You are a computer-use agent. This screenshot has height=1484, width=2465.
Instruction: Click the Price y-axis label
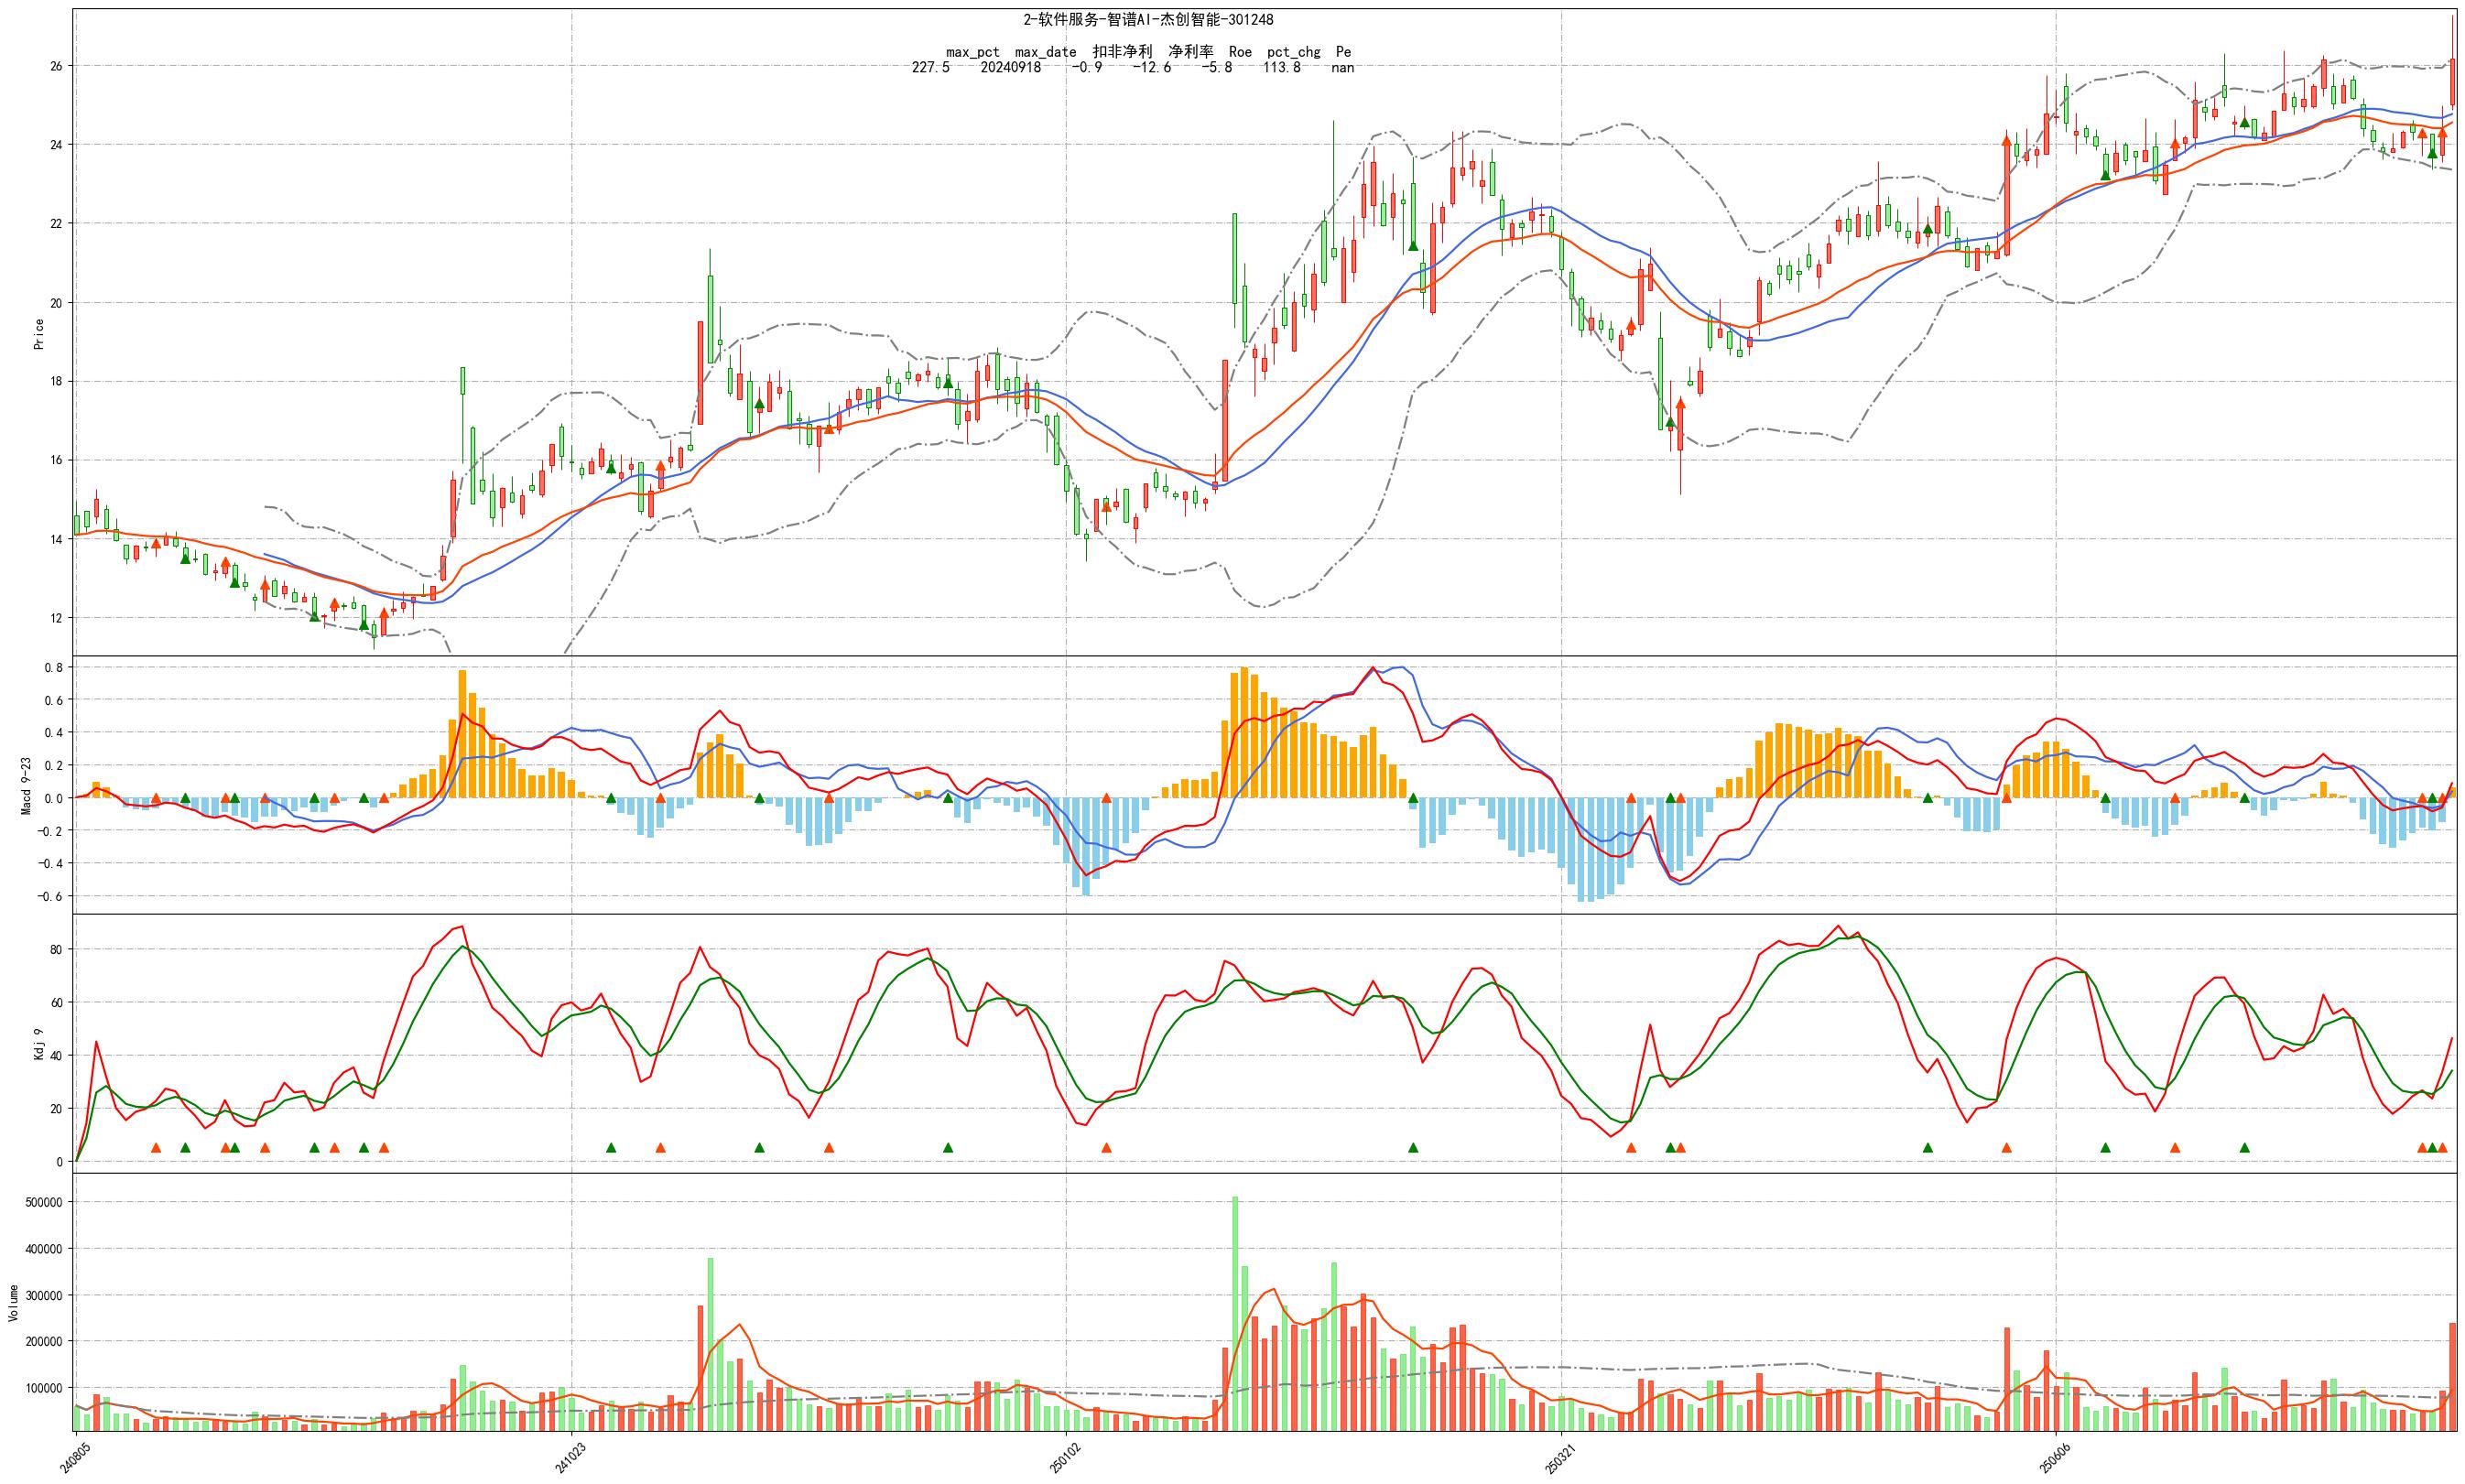(39, 333)
